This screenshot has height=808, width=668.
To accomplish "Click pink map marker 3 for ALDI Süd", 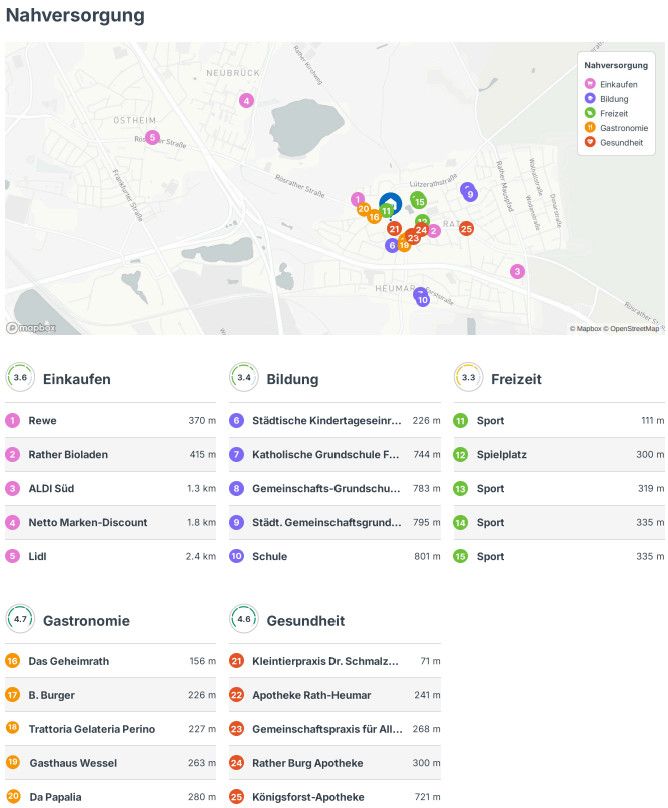I will [517, 272].
